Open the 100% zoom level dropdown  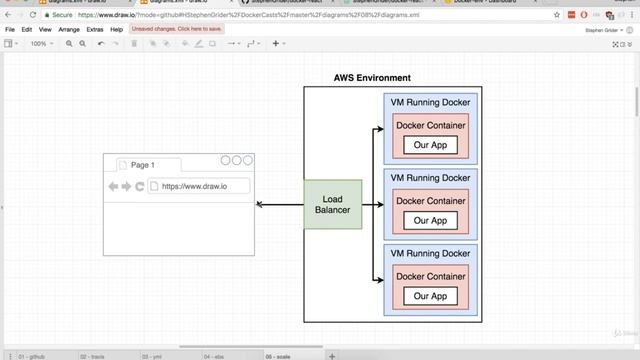point(42,44)
